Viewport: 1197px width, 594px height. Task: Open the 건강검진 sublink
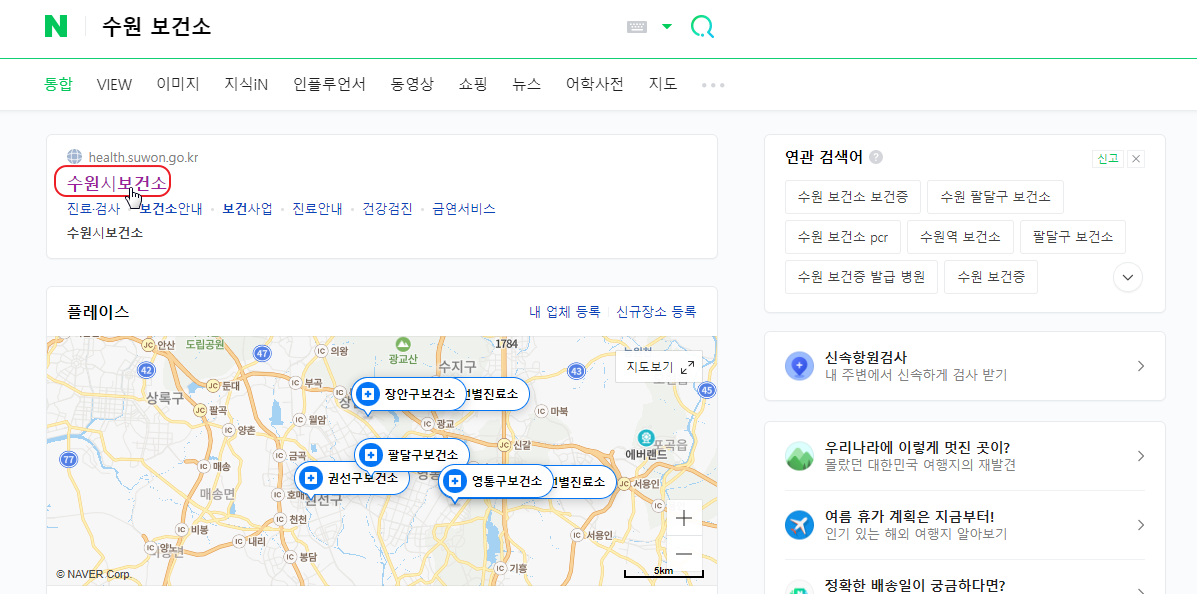(x=387, y=208)
